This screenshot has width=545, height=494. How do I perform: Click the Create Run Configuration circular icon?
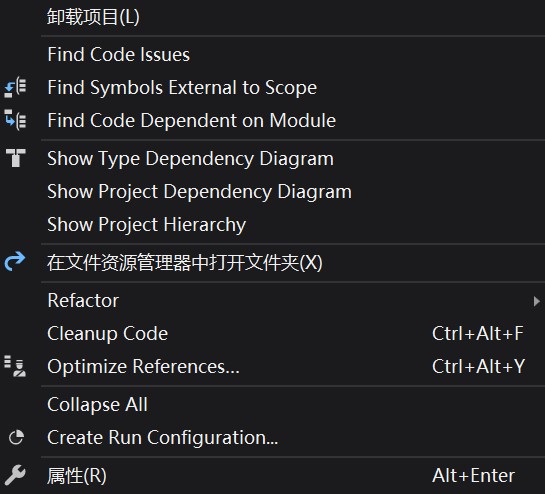point(16,437)
